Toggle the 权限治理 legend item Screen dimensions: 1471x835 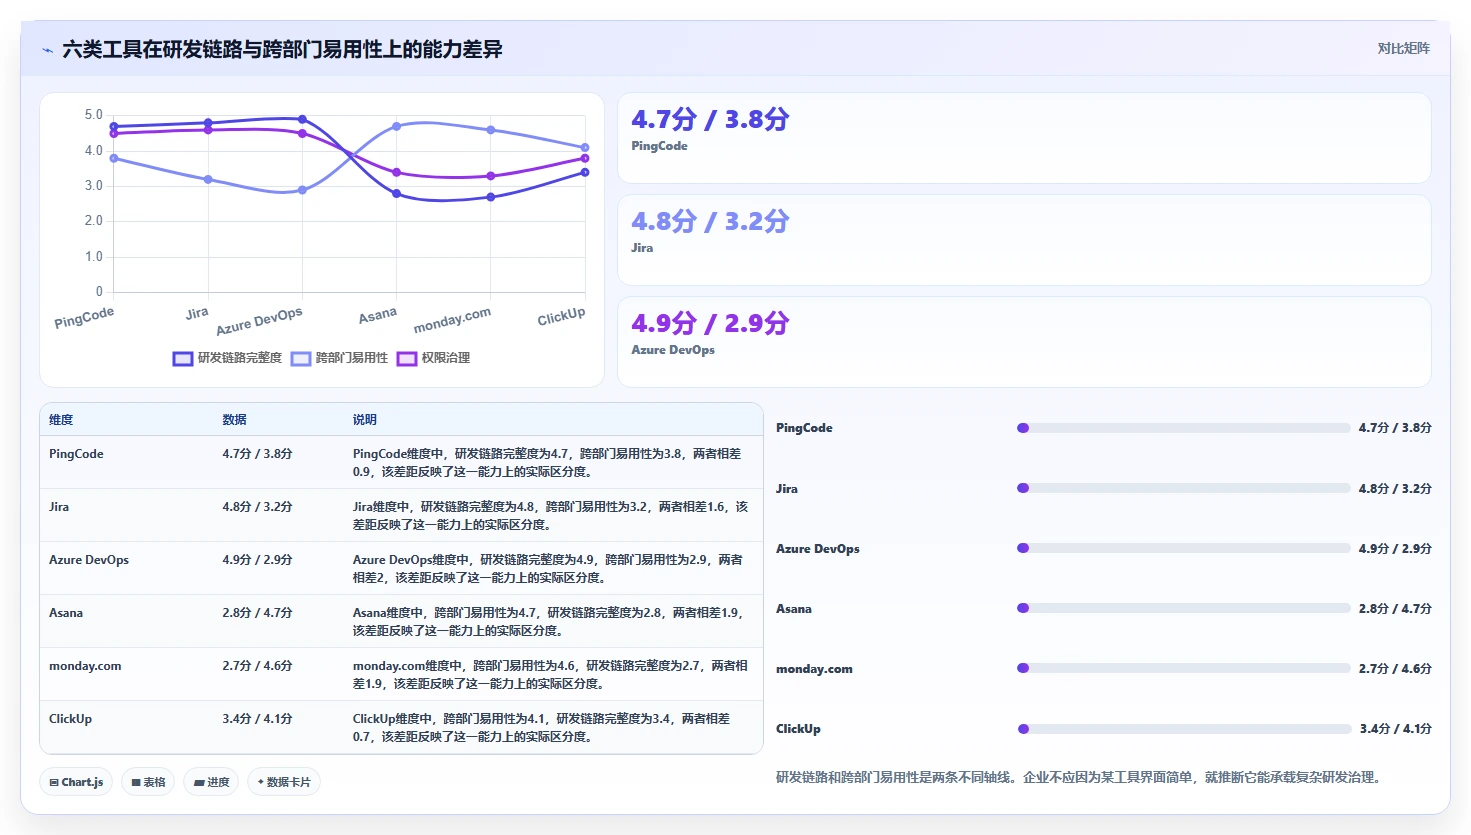(x=433, y=358)
